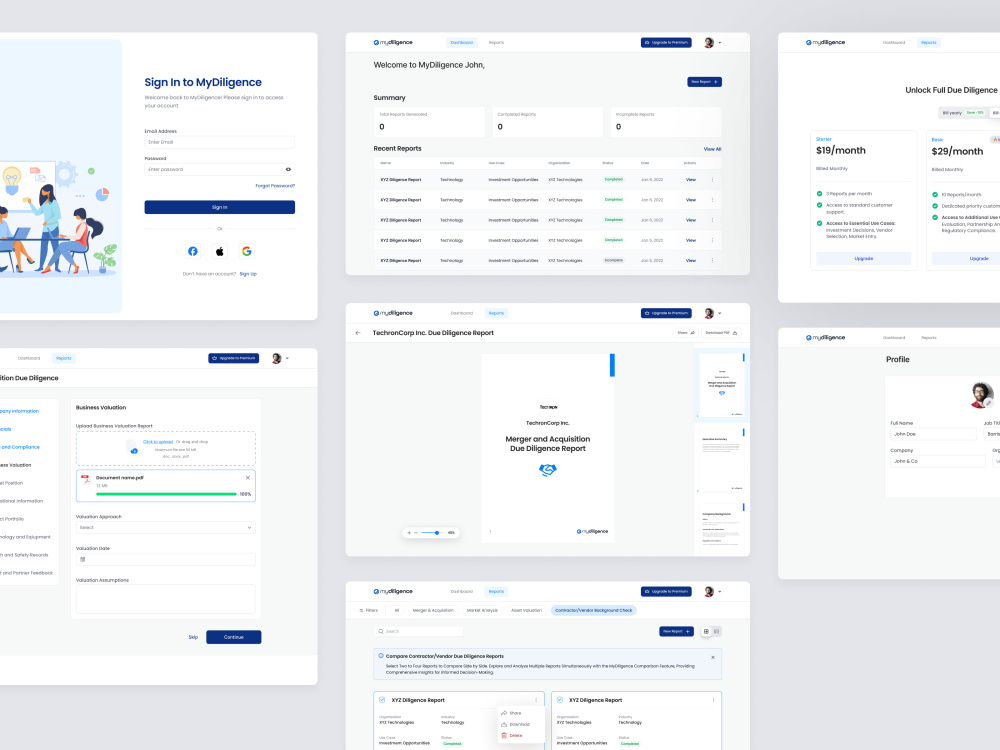Sign in with the Apple icon
Viewport: 1000px width, 750px height.
click(219, 251)
